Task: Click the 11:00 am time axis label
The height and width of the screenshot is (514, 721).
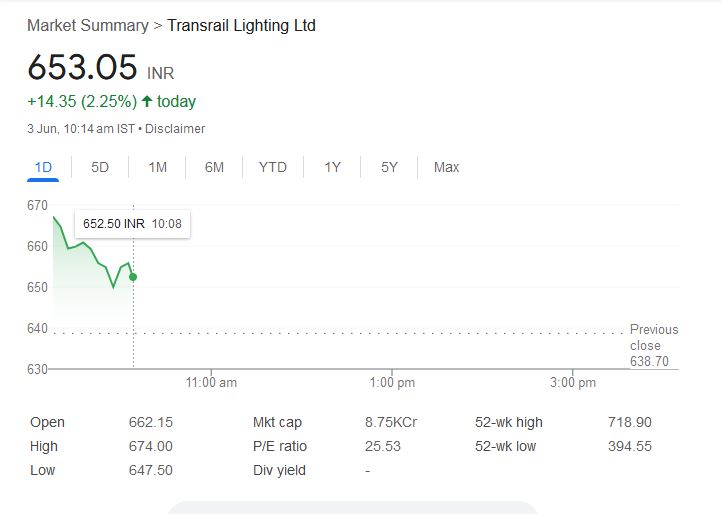Action: pos(212,383)
